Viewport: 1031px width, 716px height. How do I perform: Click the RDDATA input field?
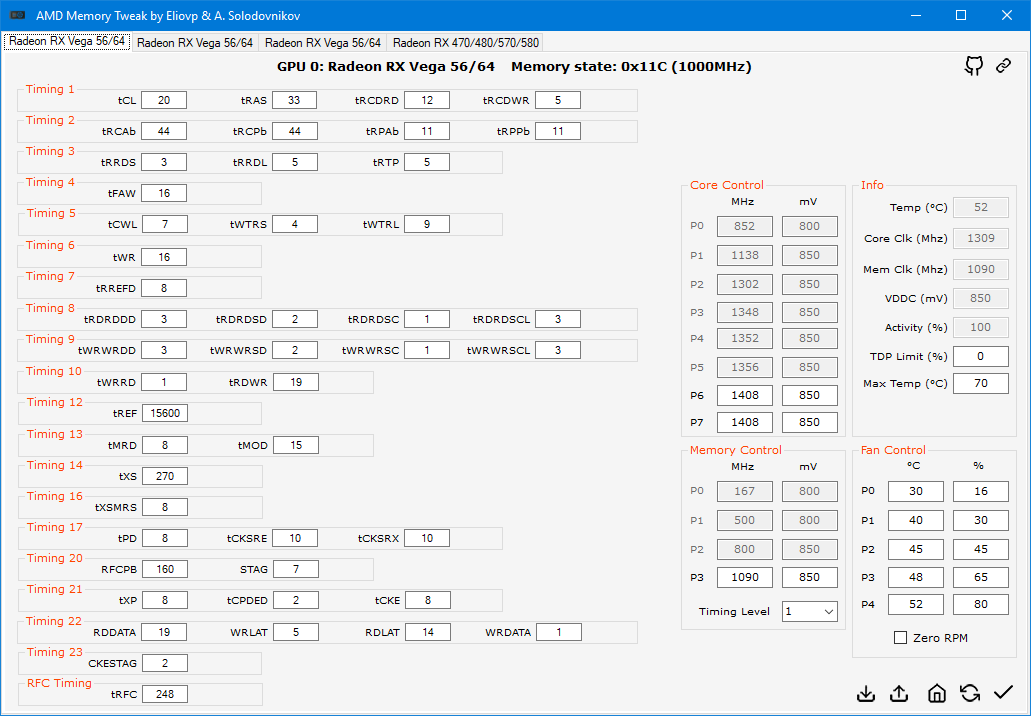pyautogui.click(x=164, y=632)
